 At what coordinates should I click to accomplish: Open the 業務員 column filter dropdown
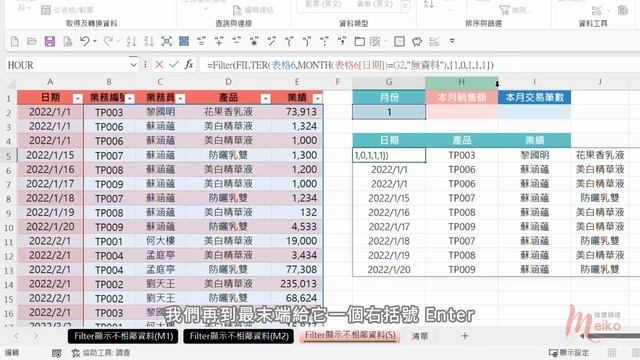(x=180, y=98)
